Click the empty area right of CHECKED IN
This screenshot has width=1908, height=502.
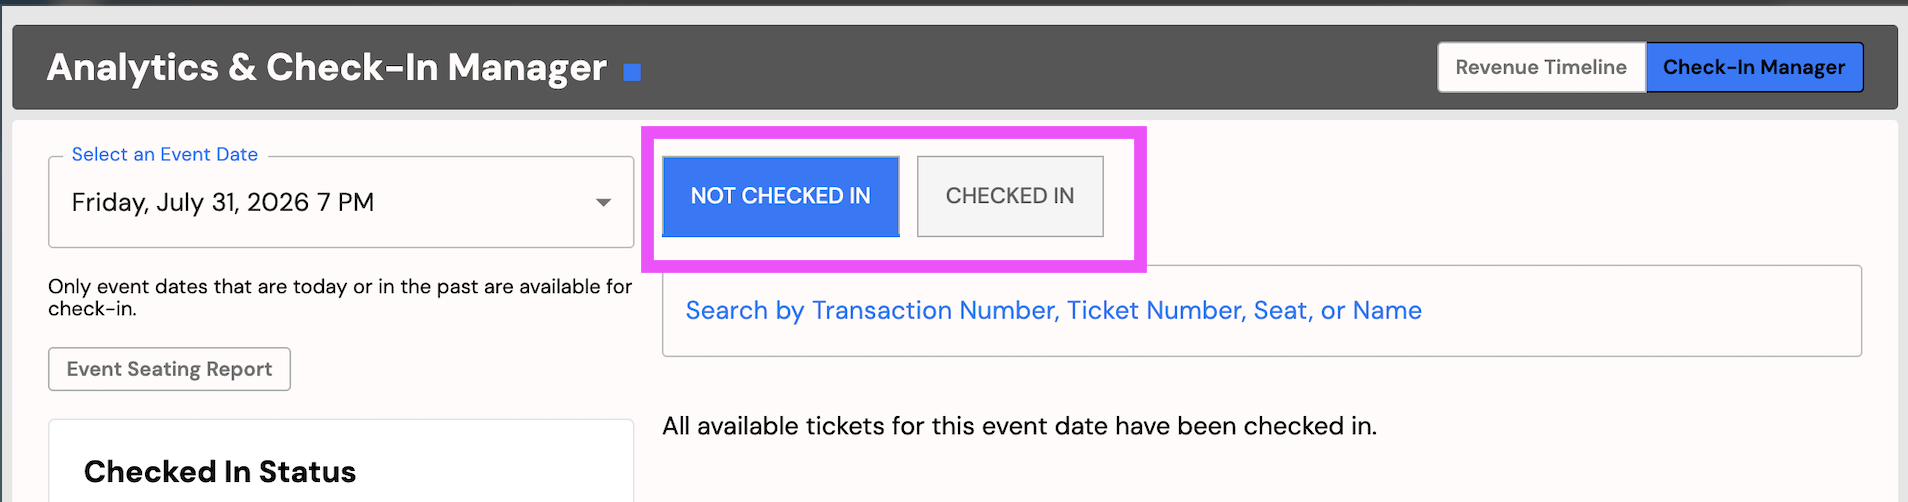[1500, 195]
